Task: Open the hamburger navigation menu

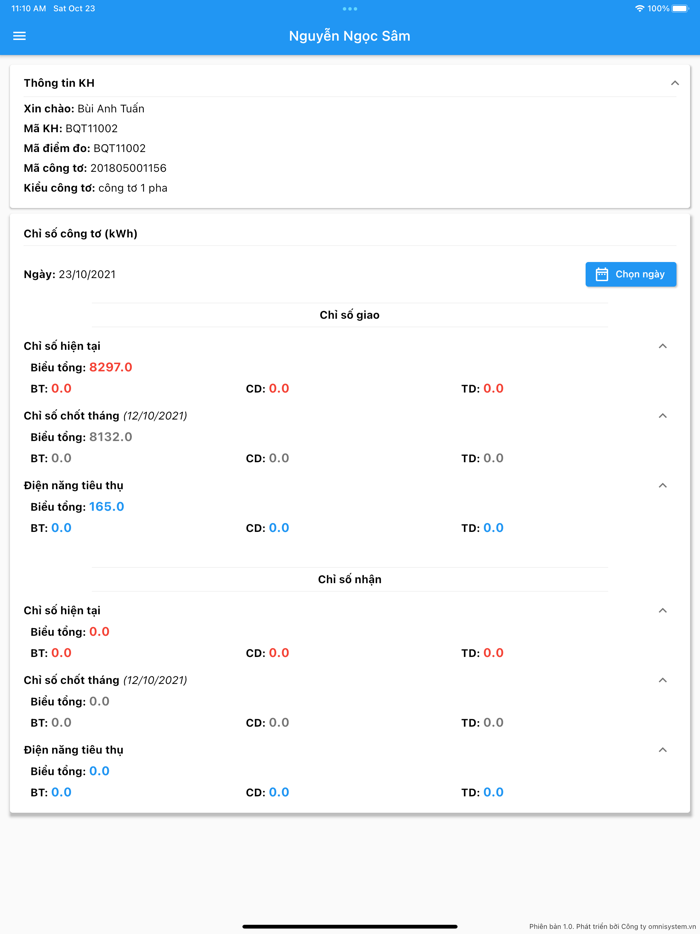Action: (x=19, y=36)
